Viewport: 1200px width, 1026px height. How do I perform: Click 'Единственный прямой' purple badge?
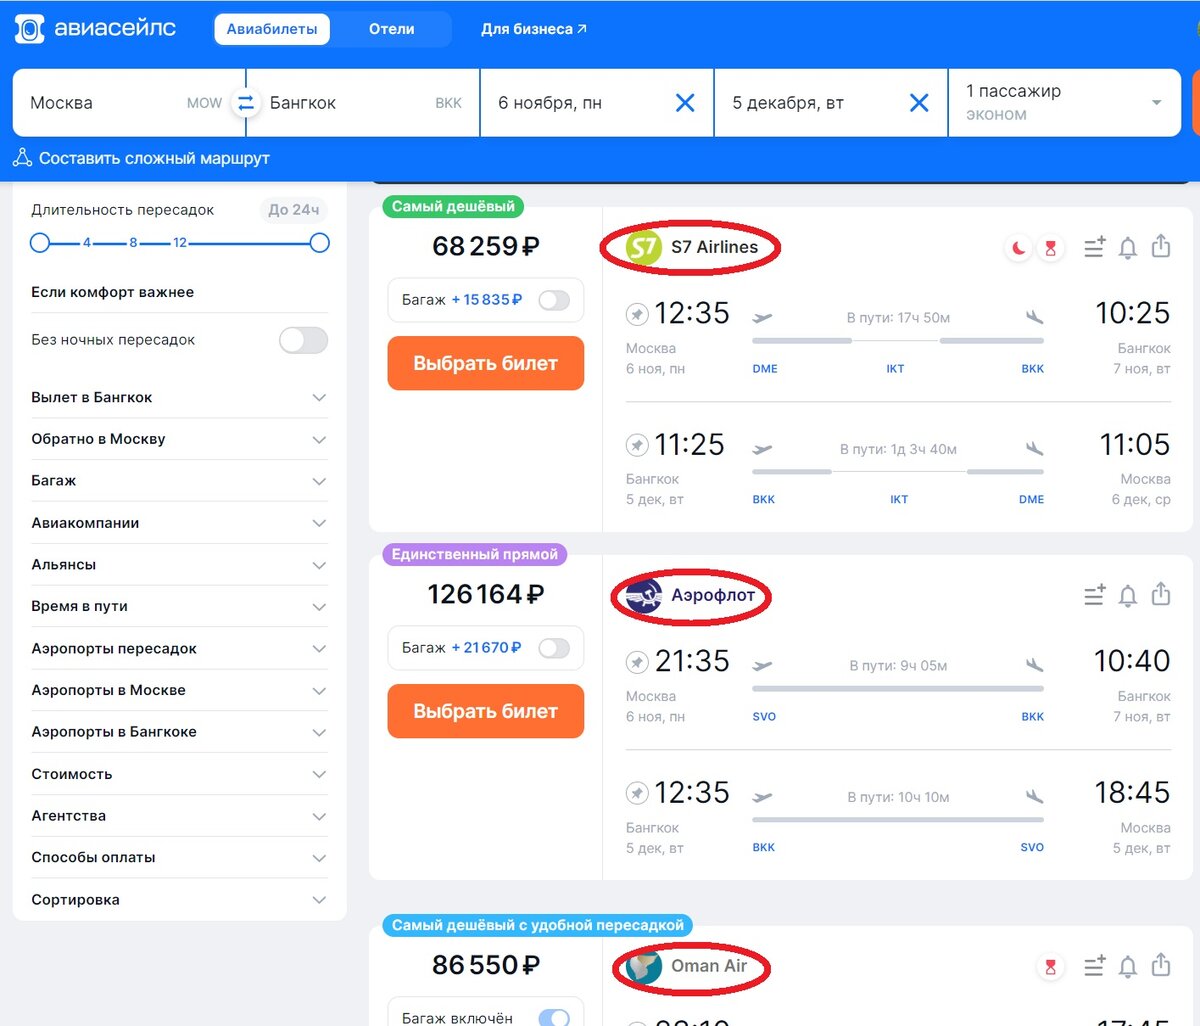[x=475, y=555]
